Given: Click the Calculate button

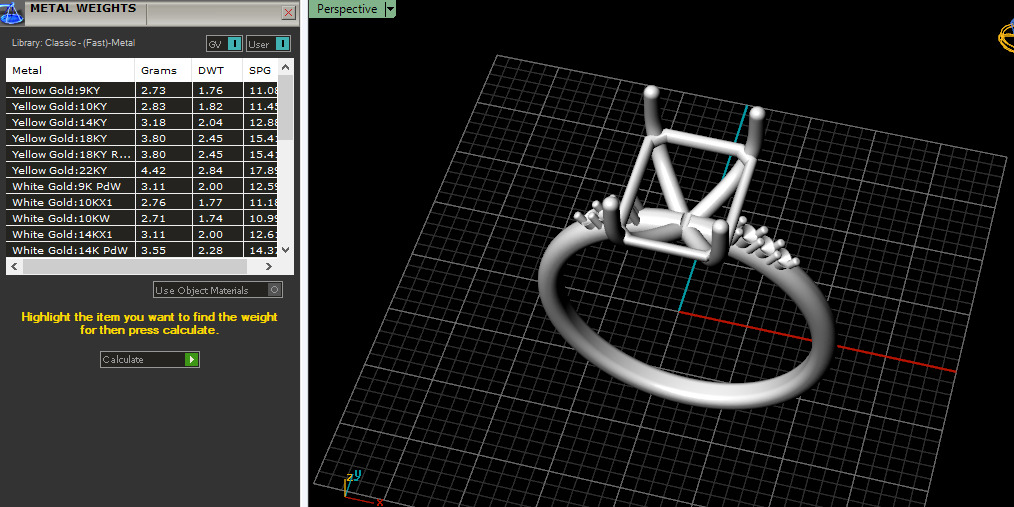Looking at the screenshot, I should (150, 360).
